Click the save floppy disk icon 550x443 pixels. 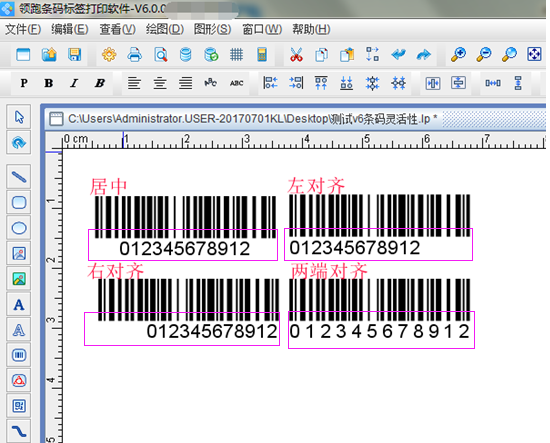[x=75, y=55]
